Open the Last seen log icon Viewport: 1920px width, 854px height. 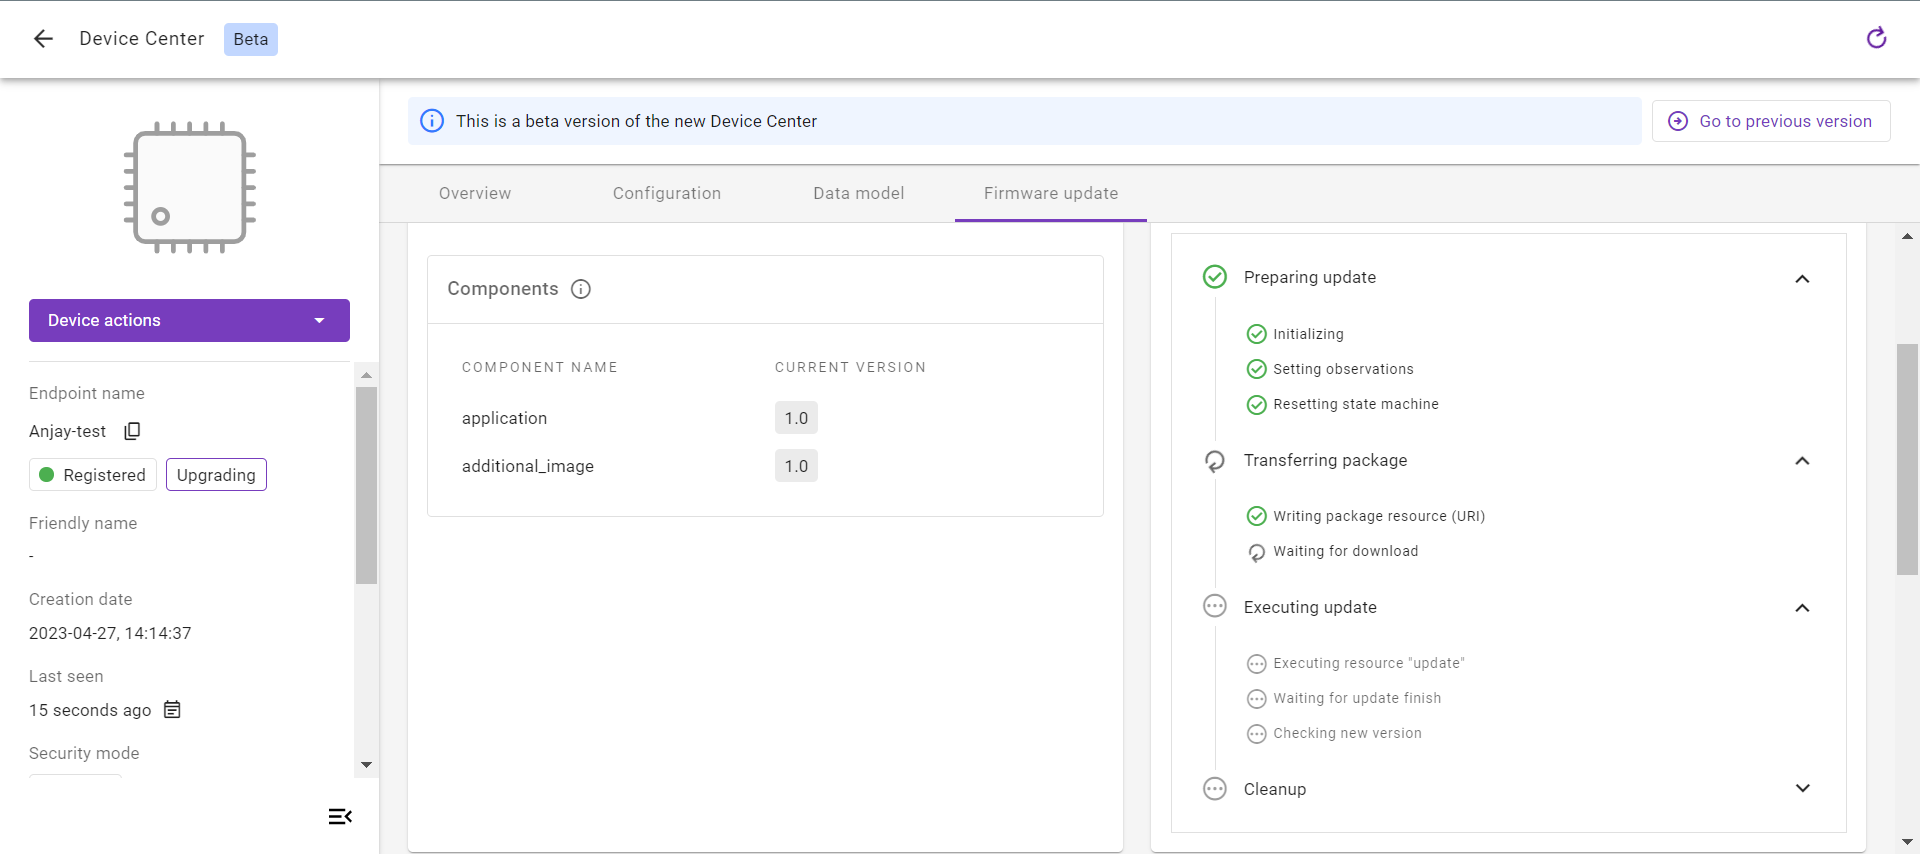click(x=172, y=710)
